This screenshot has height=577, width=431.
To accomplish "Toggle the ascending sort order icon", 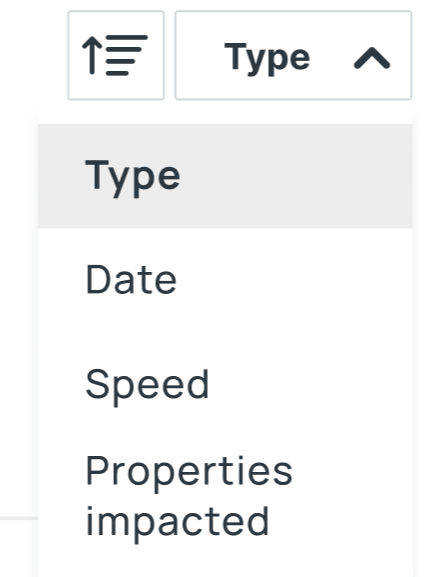I will pos(116,55).
